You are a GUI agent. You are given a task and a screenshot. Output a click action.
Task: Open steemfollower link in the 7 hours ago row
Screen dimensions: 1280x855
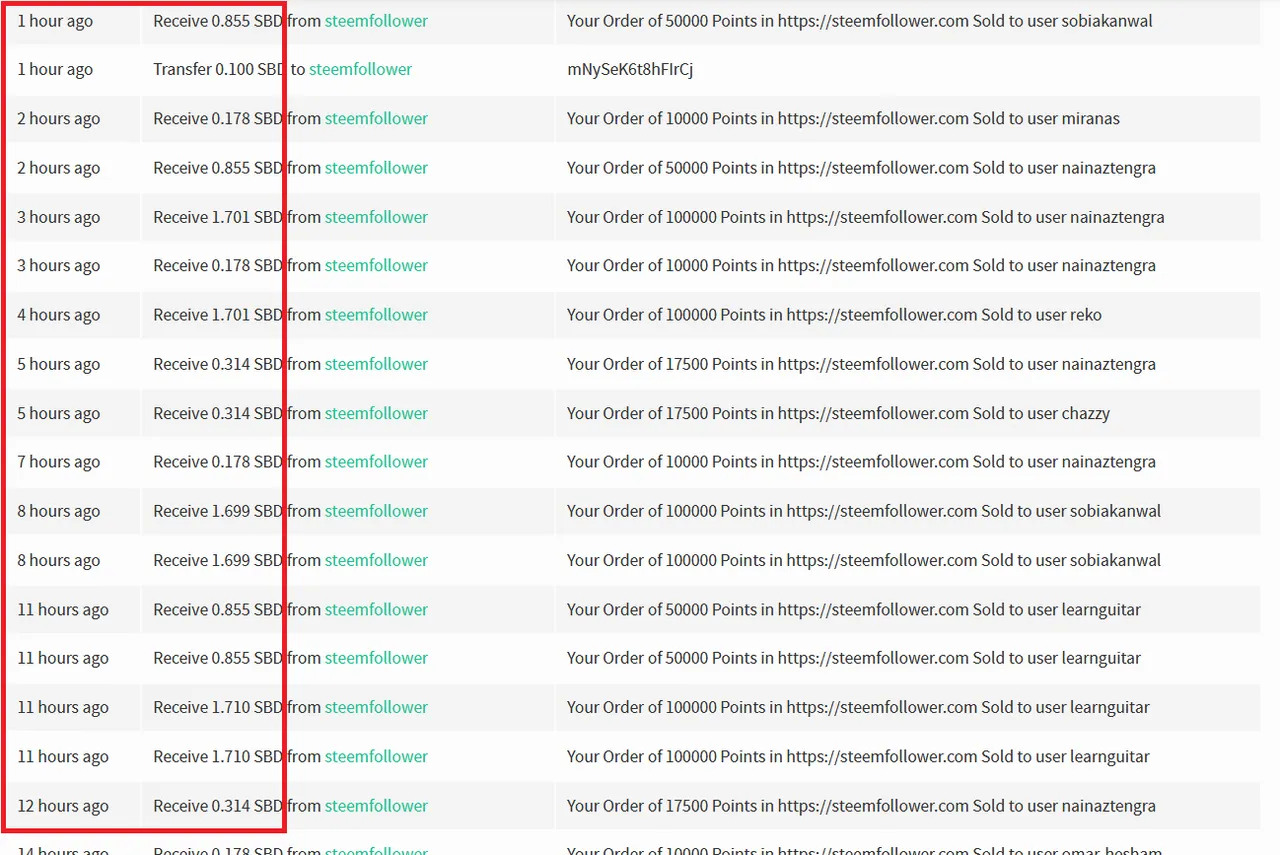376,461
